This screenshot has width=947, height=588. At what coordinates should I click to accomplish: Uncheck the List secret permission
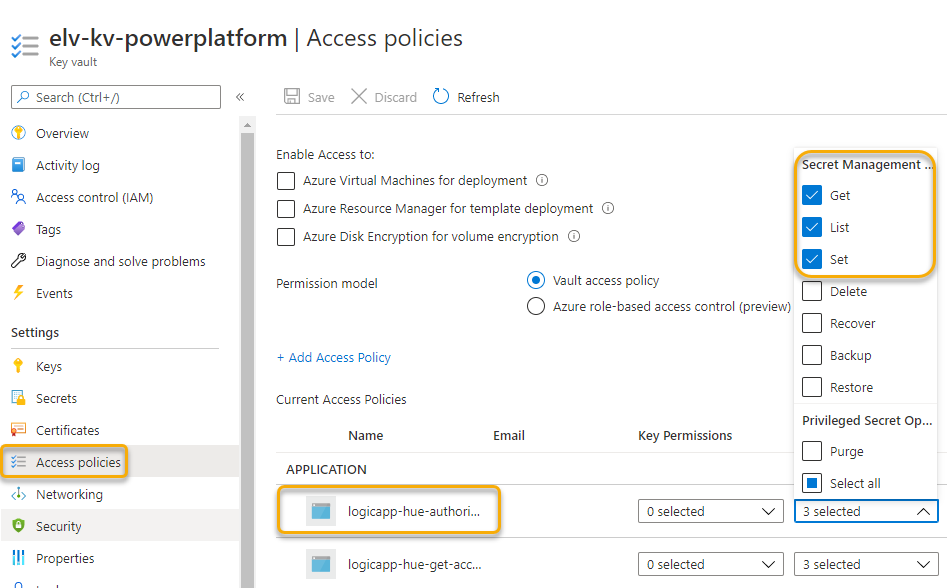812,227
